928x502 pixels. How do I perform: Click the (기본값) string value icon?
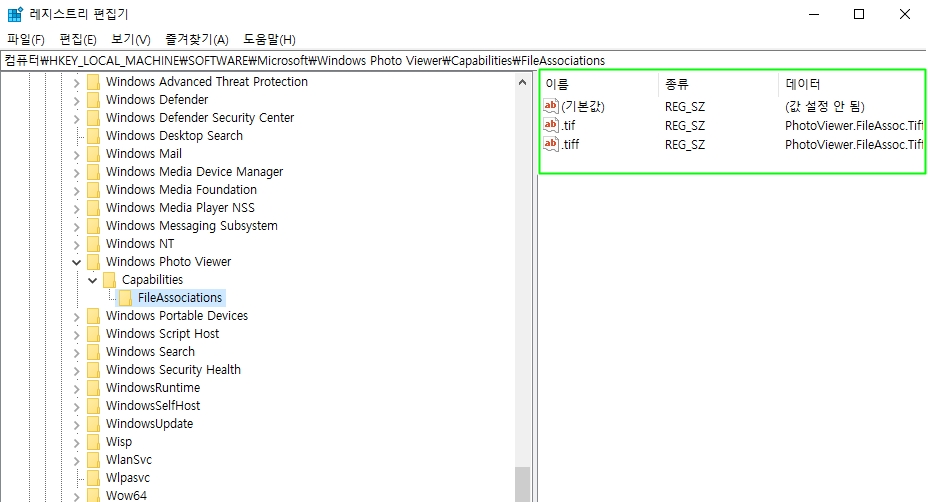[x=551, y=106]
